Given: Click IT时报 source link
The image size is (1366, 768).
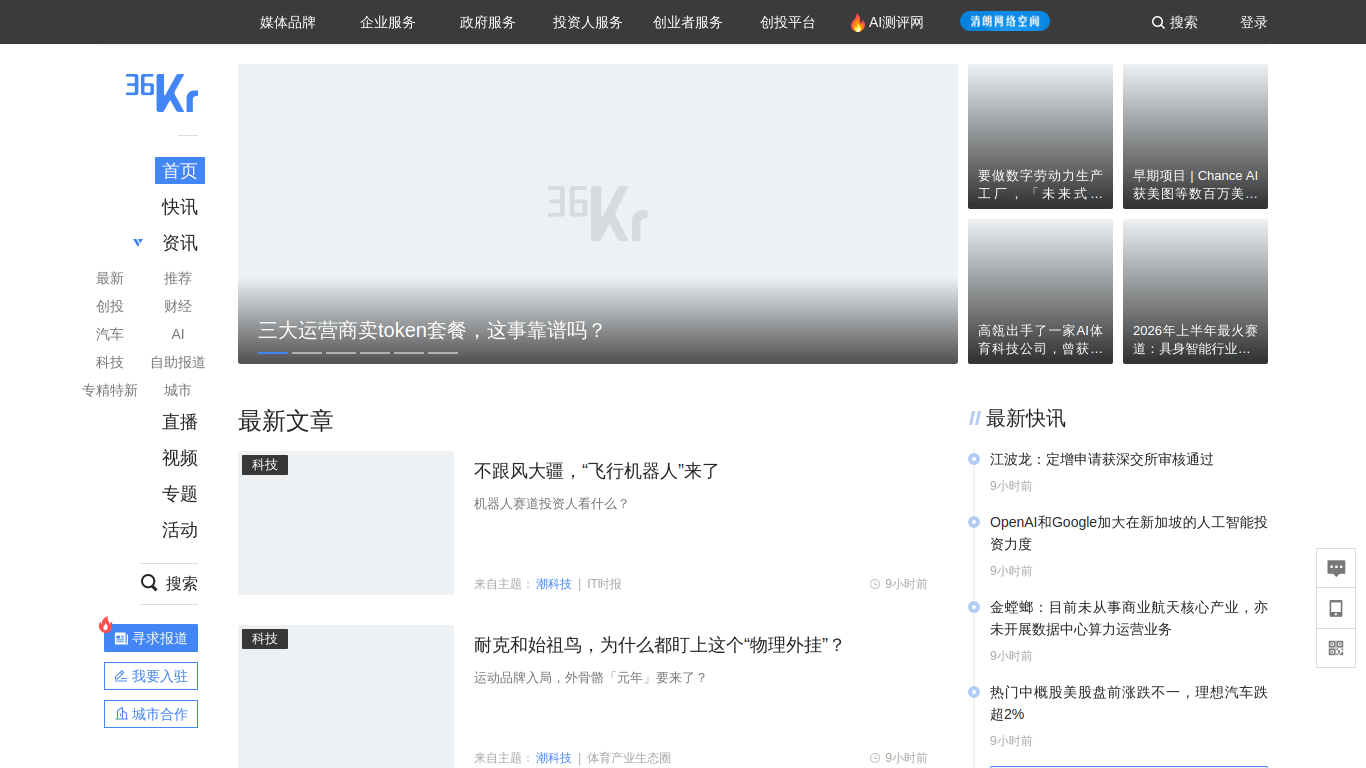Looking at the screenshot, I should tap(604, 584).
